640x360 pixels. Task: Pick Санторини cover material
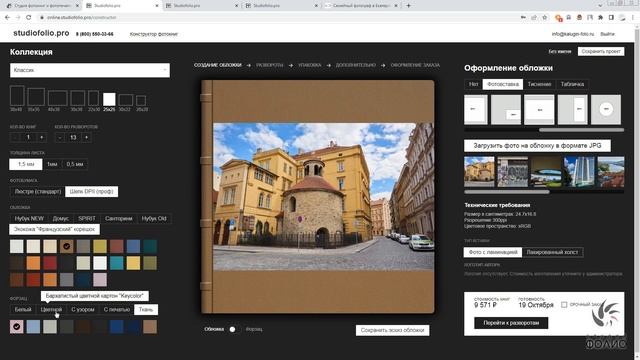(119, 218)
